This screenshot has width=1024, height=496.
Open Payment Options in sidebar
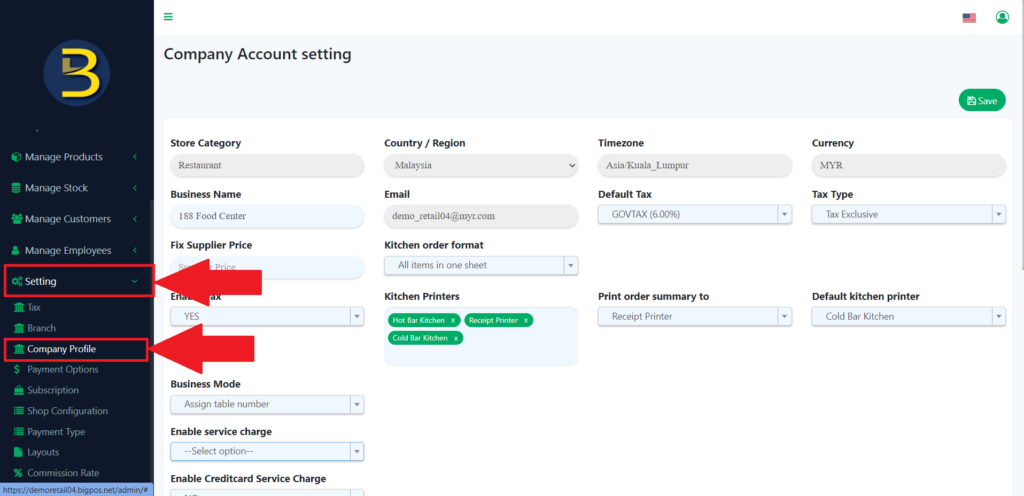tap(62, 369)
